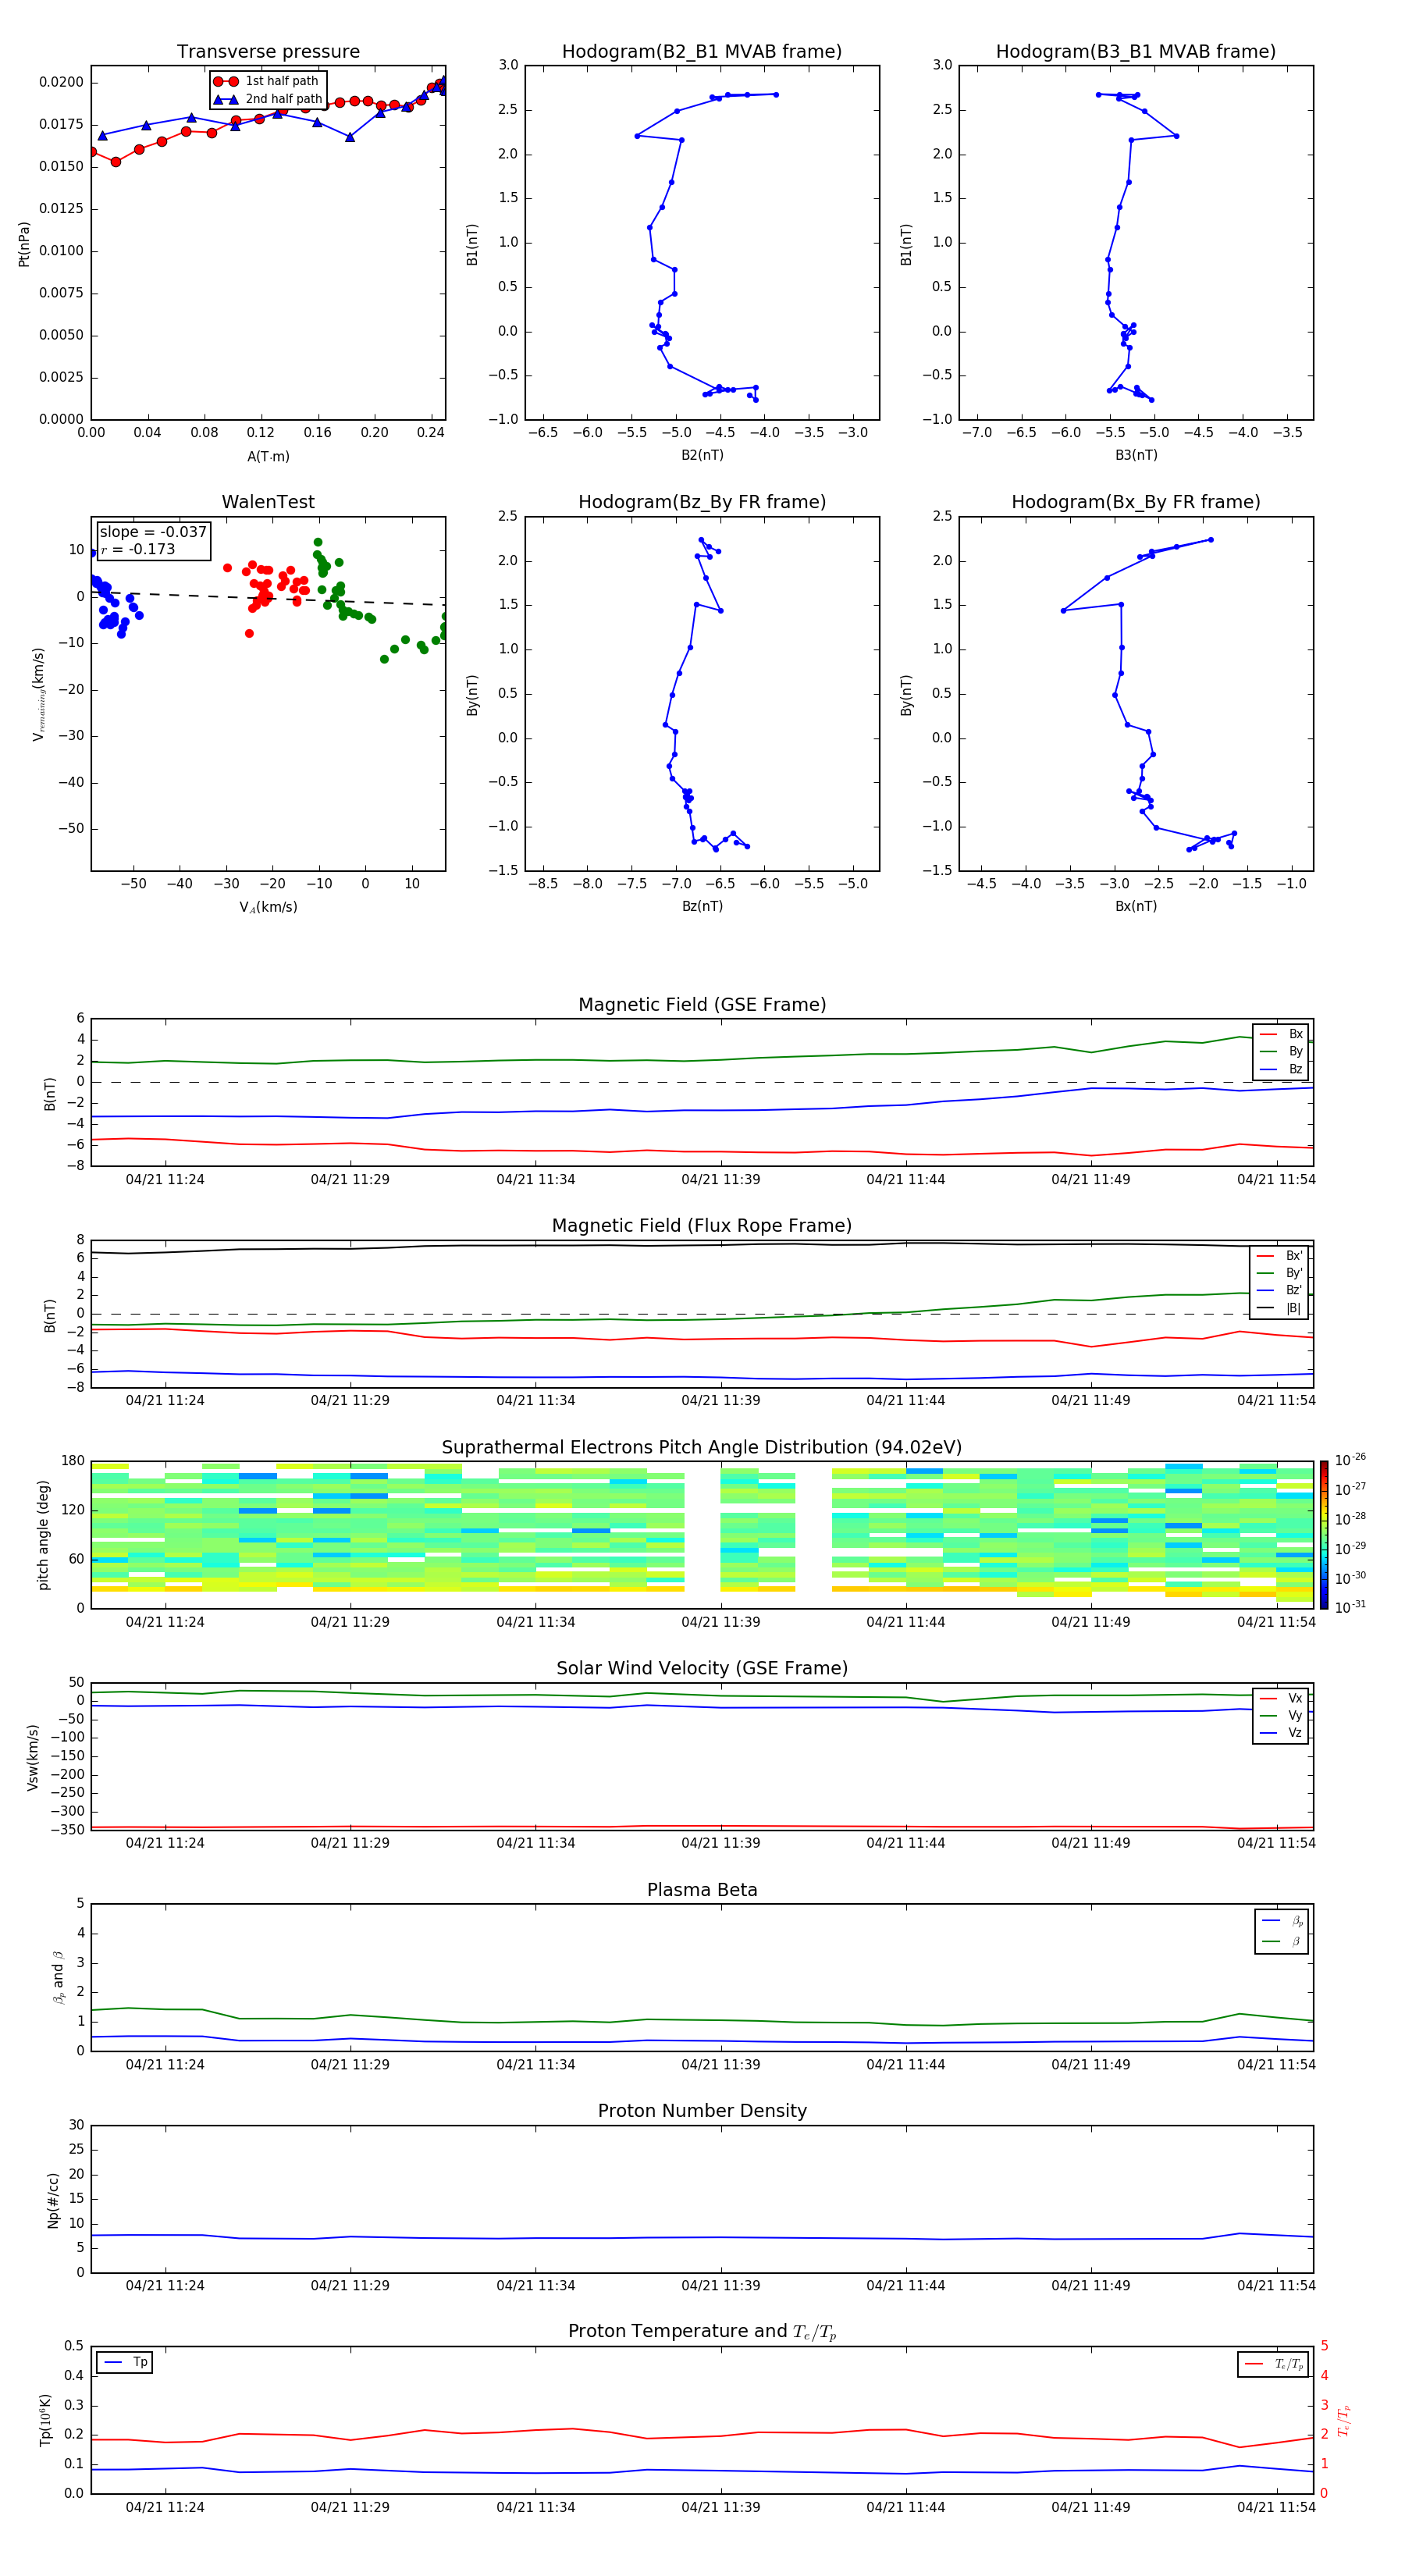Select the 'slope = -0.037' annotation

pyautogui.click(x=153, y=532)
